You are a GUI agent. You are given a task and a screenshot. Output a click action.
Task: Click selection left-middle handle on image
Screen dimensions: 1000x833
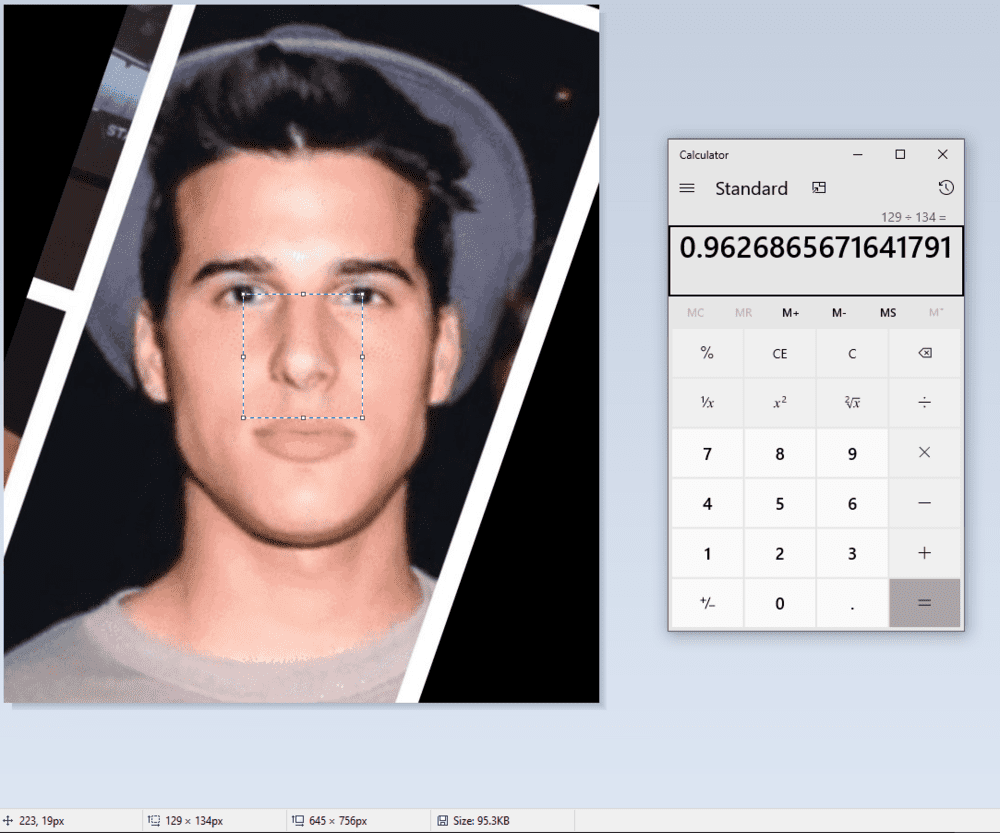[244, 357]
